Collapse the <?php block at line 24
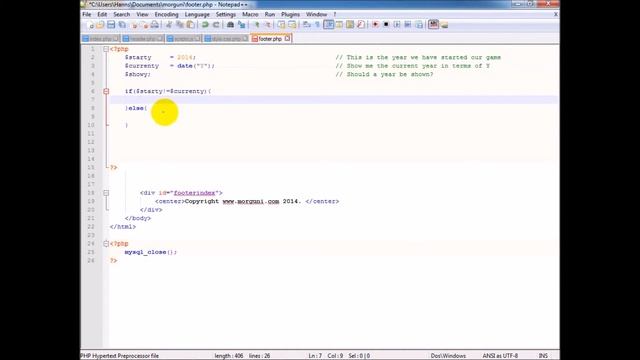The image size is (640, 360). (x=106, y=244)
